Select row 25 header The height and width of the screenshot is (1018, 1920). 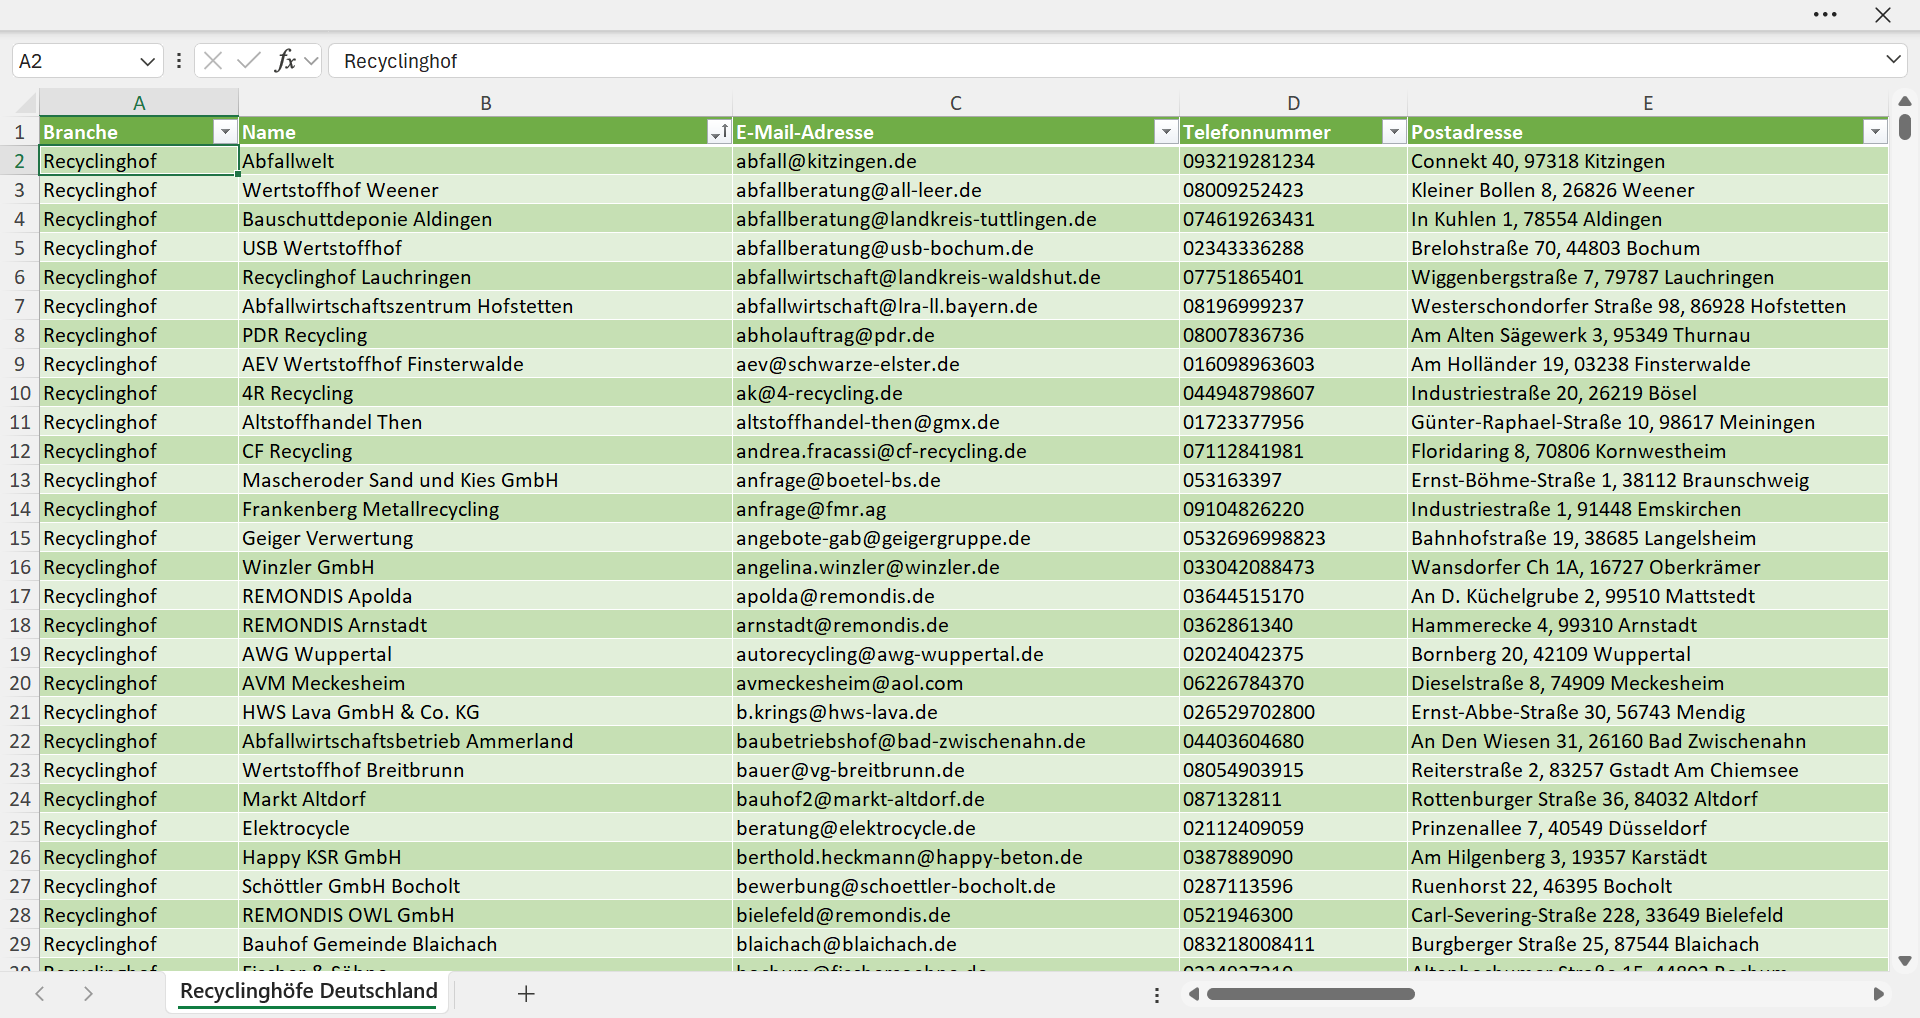click(x=20, y=828)
